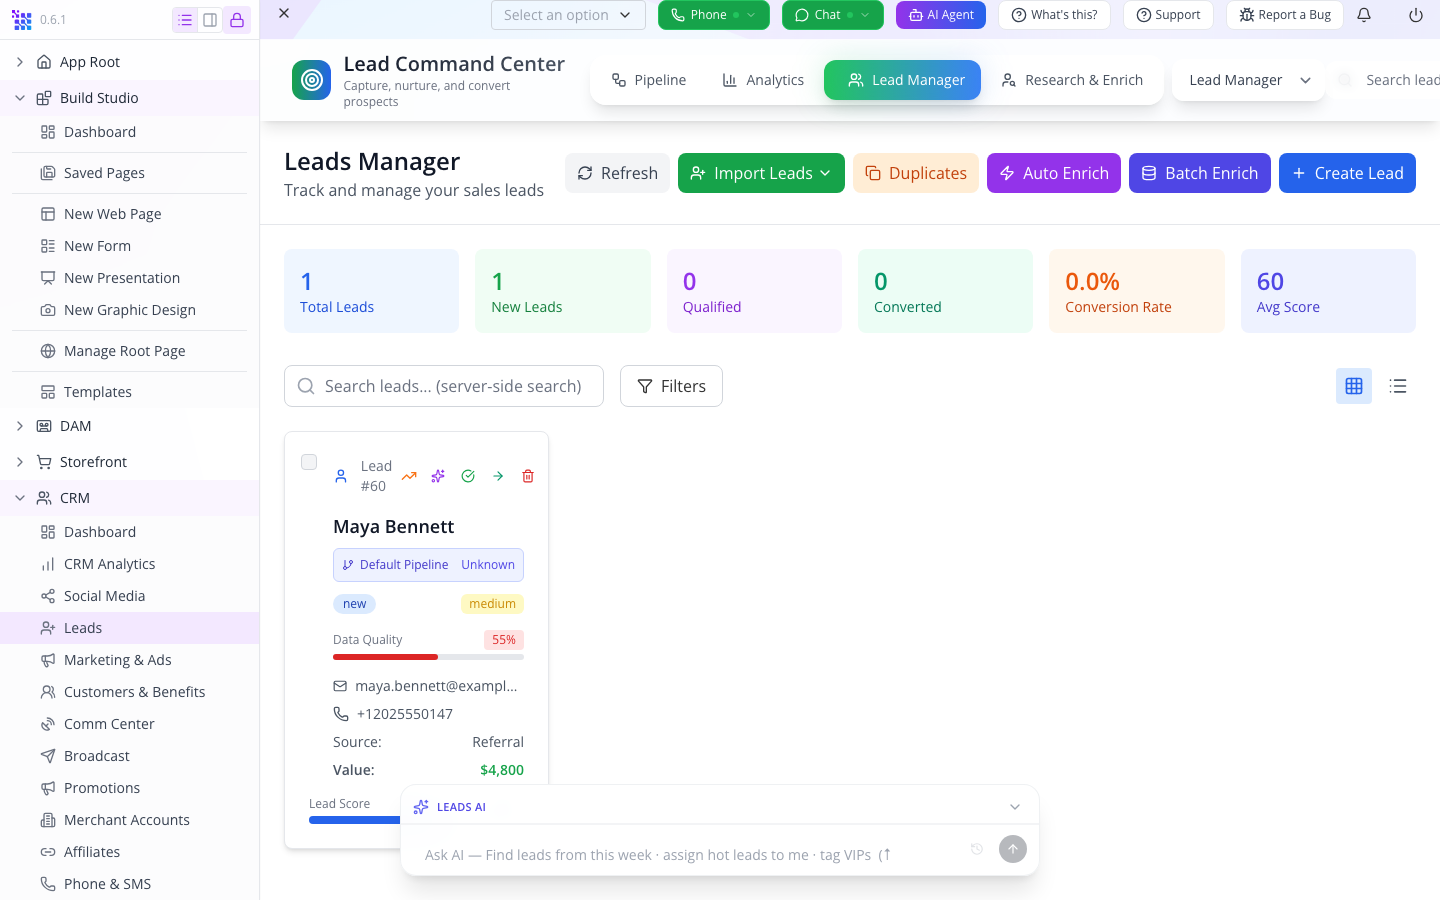Click the power icon in the top bar

click(x=1415, y=15)
